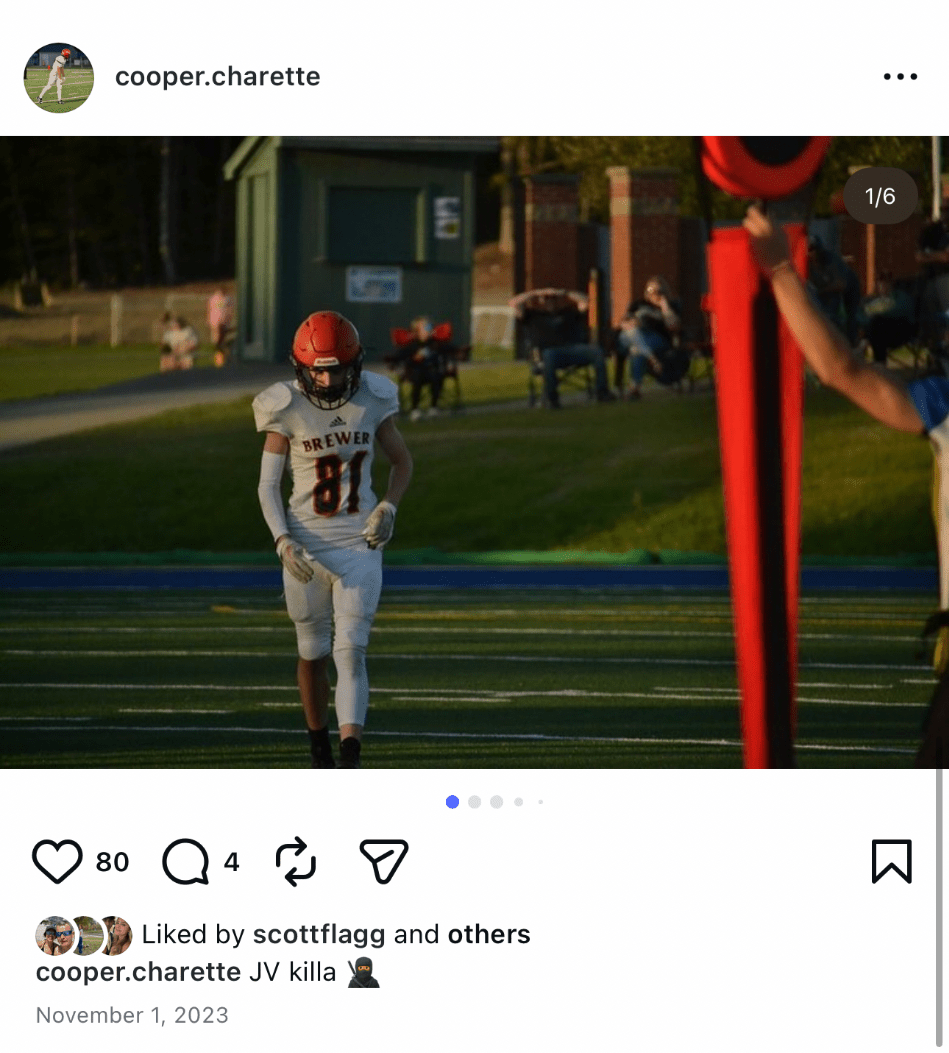Jump to the third carousel dot

(496, 802)
